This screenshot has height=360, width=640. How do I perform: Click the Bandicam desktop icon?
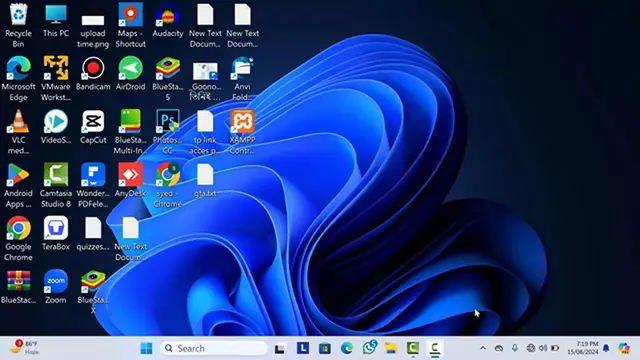click(93, 73)
